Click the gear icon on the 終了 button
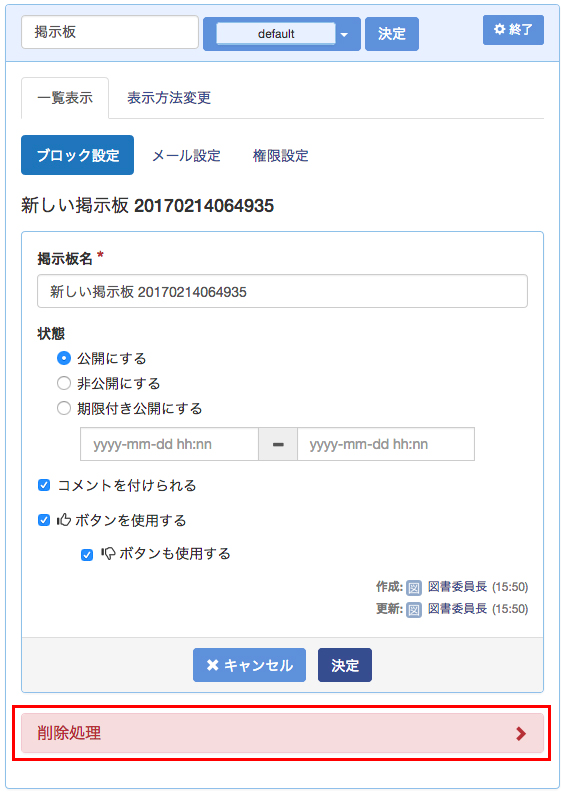566x794 pixels. [x=500, y=29]
